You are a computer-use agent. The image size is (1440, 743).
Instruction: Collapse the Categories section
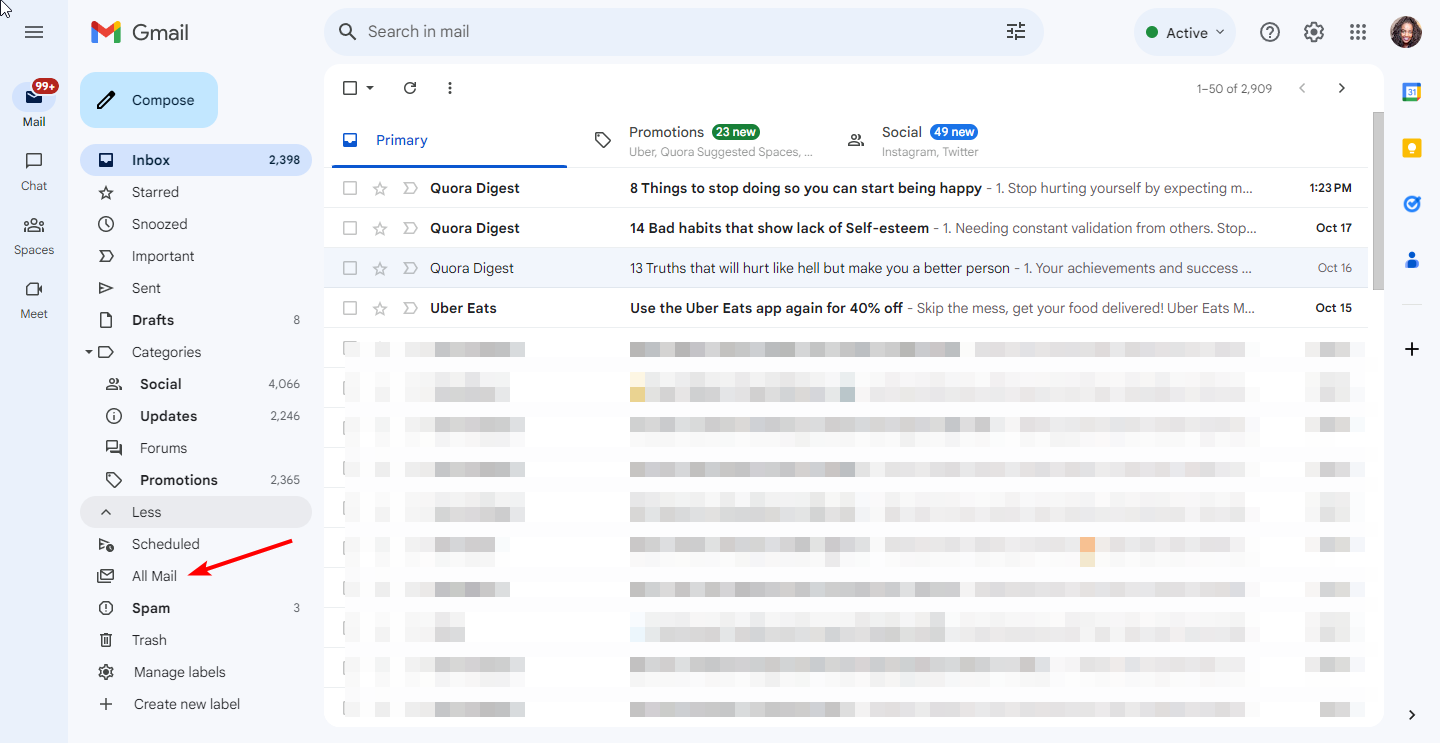(90, 351)
